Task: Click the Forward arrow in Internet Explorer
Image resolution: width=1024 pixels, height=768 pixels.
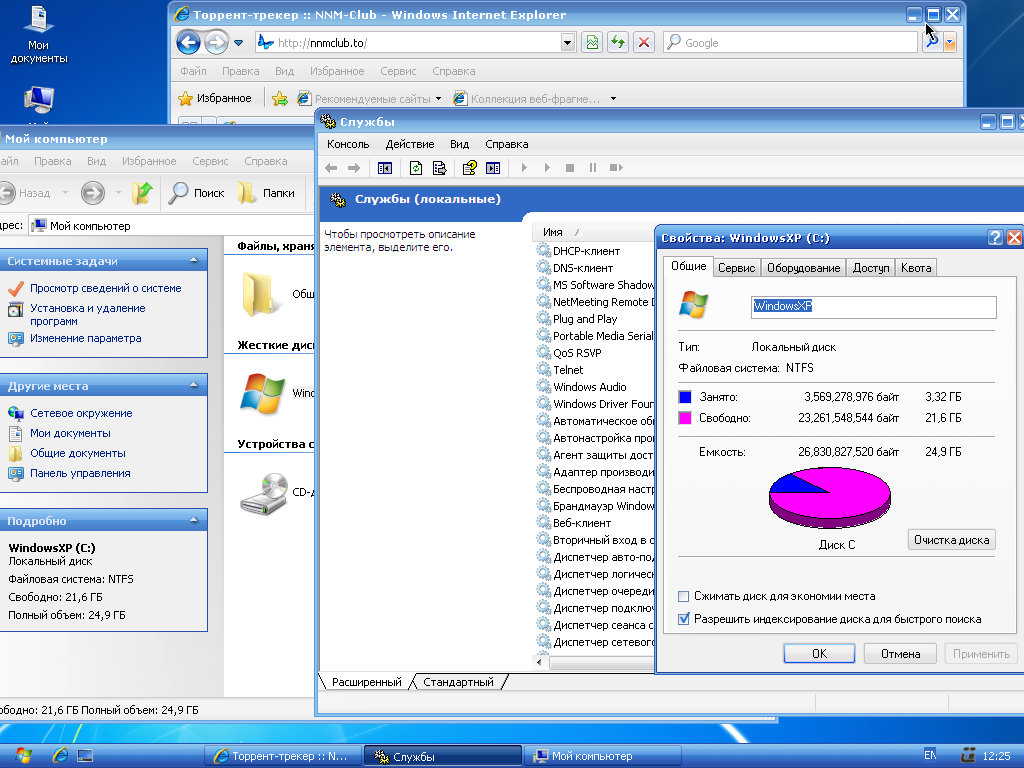Action: click(x=216, y=43)
